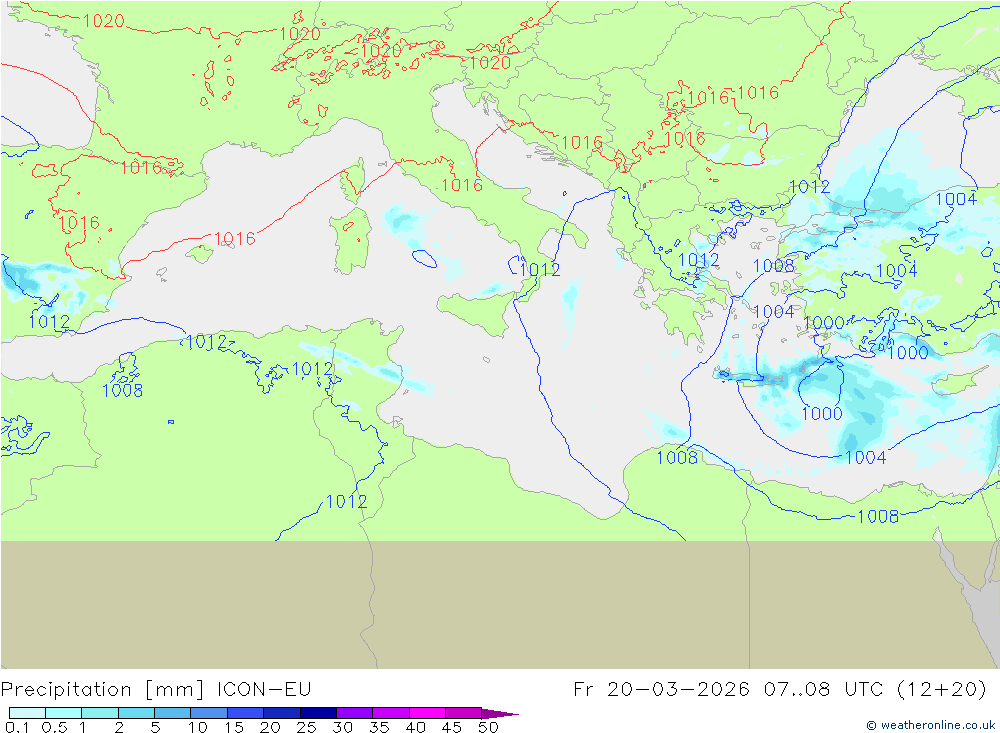This screenshot has width=1000, height=733.
Task: Click the legend swatch between 0.5 and 1
Action: pos(64,713)
